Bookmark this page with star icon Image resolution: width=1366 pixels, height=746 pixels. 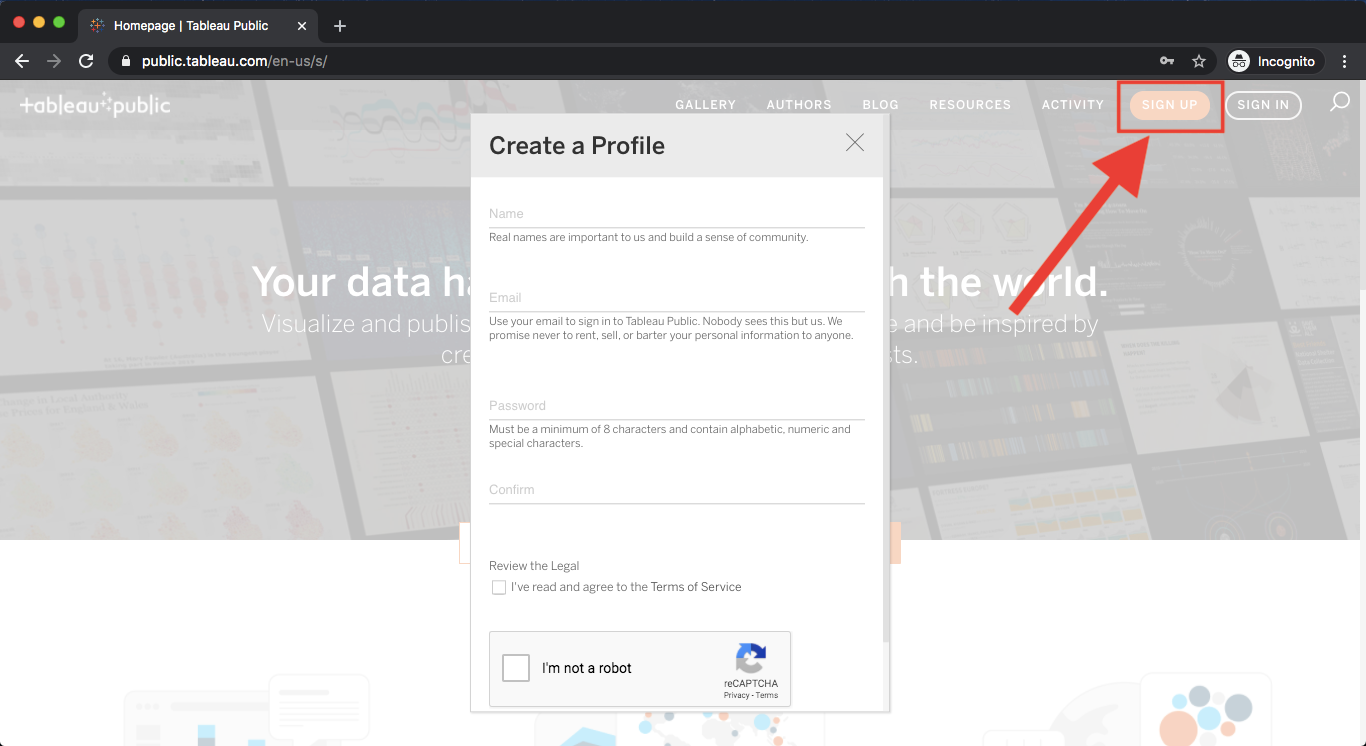pyautogui.click(x=1199, y=61)
